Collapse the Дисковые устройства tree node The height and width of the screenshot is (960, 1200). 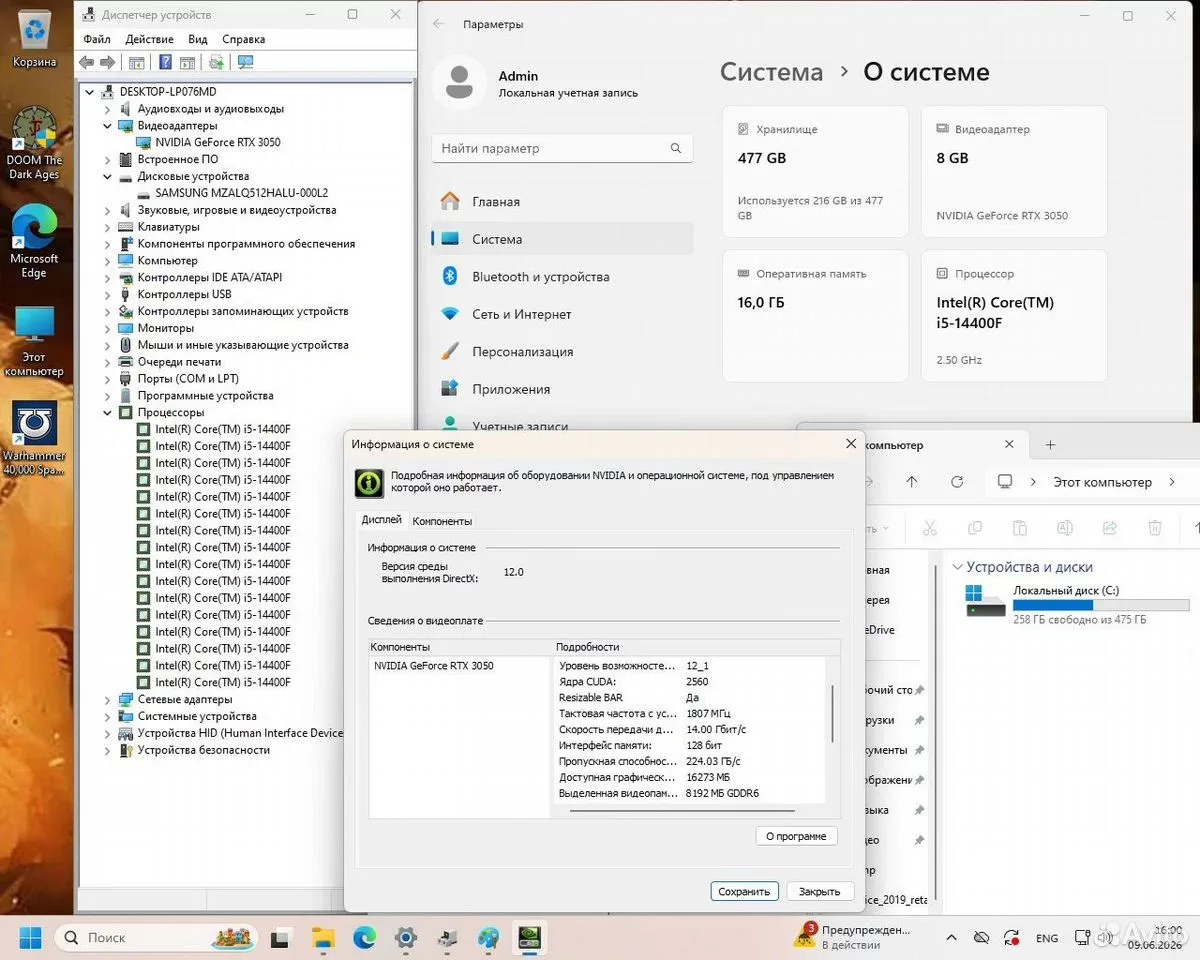[108, 176]
